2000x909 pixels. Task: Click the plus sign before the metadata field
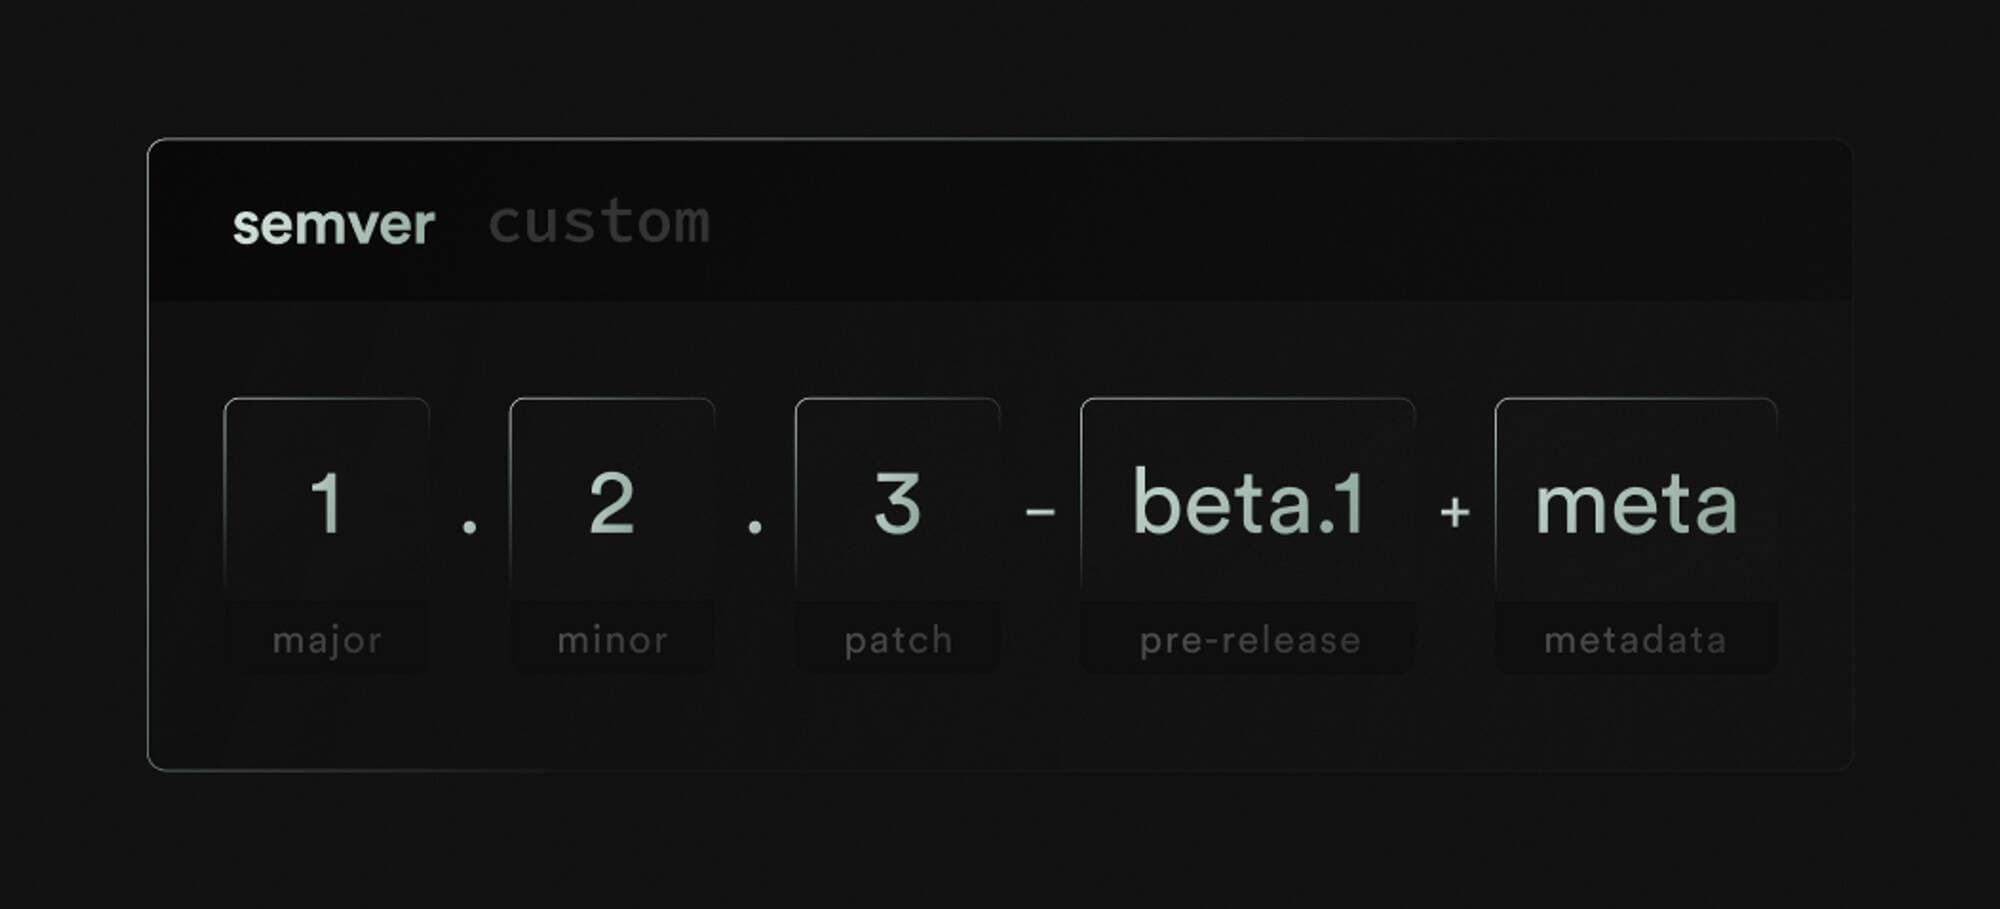tap(1455, 512)
